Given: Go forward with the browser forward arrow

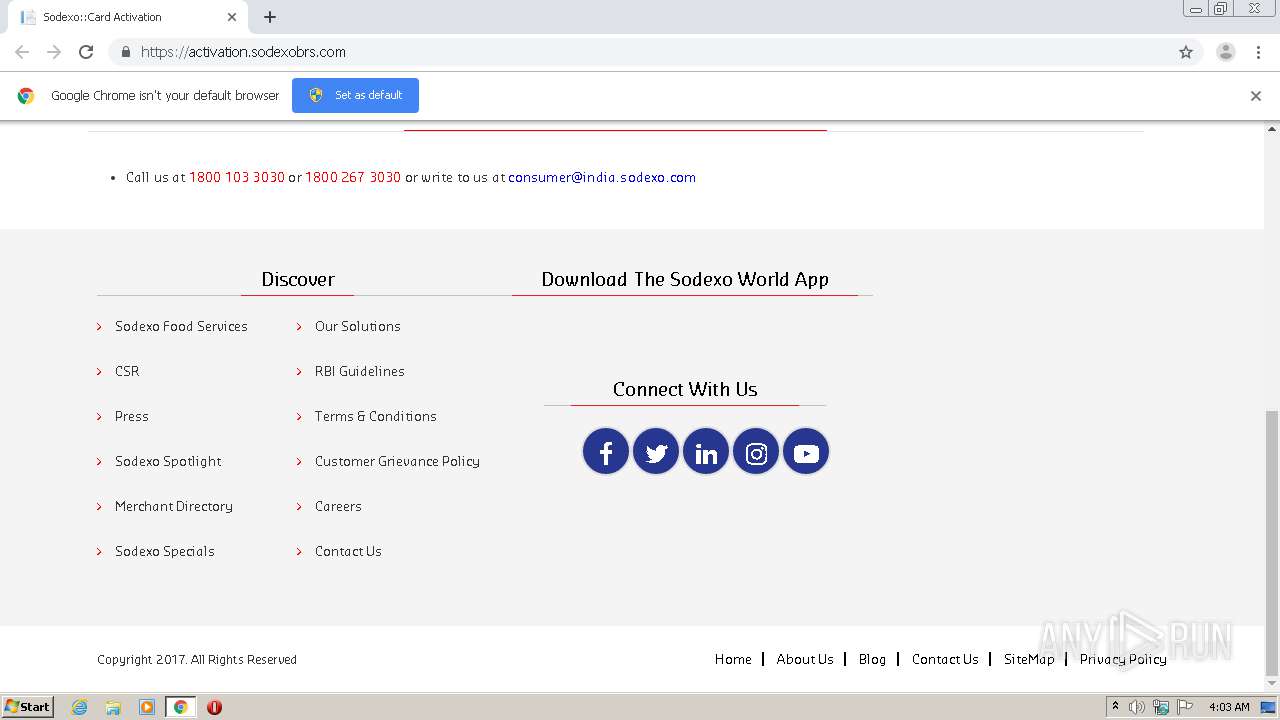Looking at the screenshot, I should (x=54, y=52).
